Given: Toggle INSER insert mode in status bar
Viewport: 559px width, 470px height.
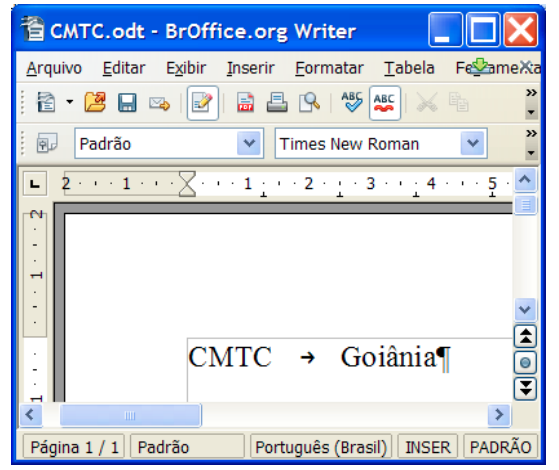Looking at the screenshot, I should pos(427,447).
